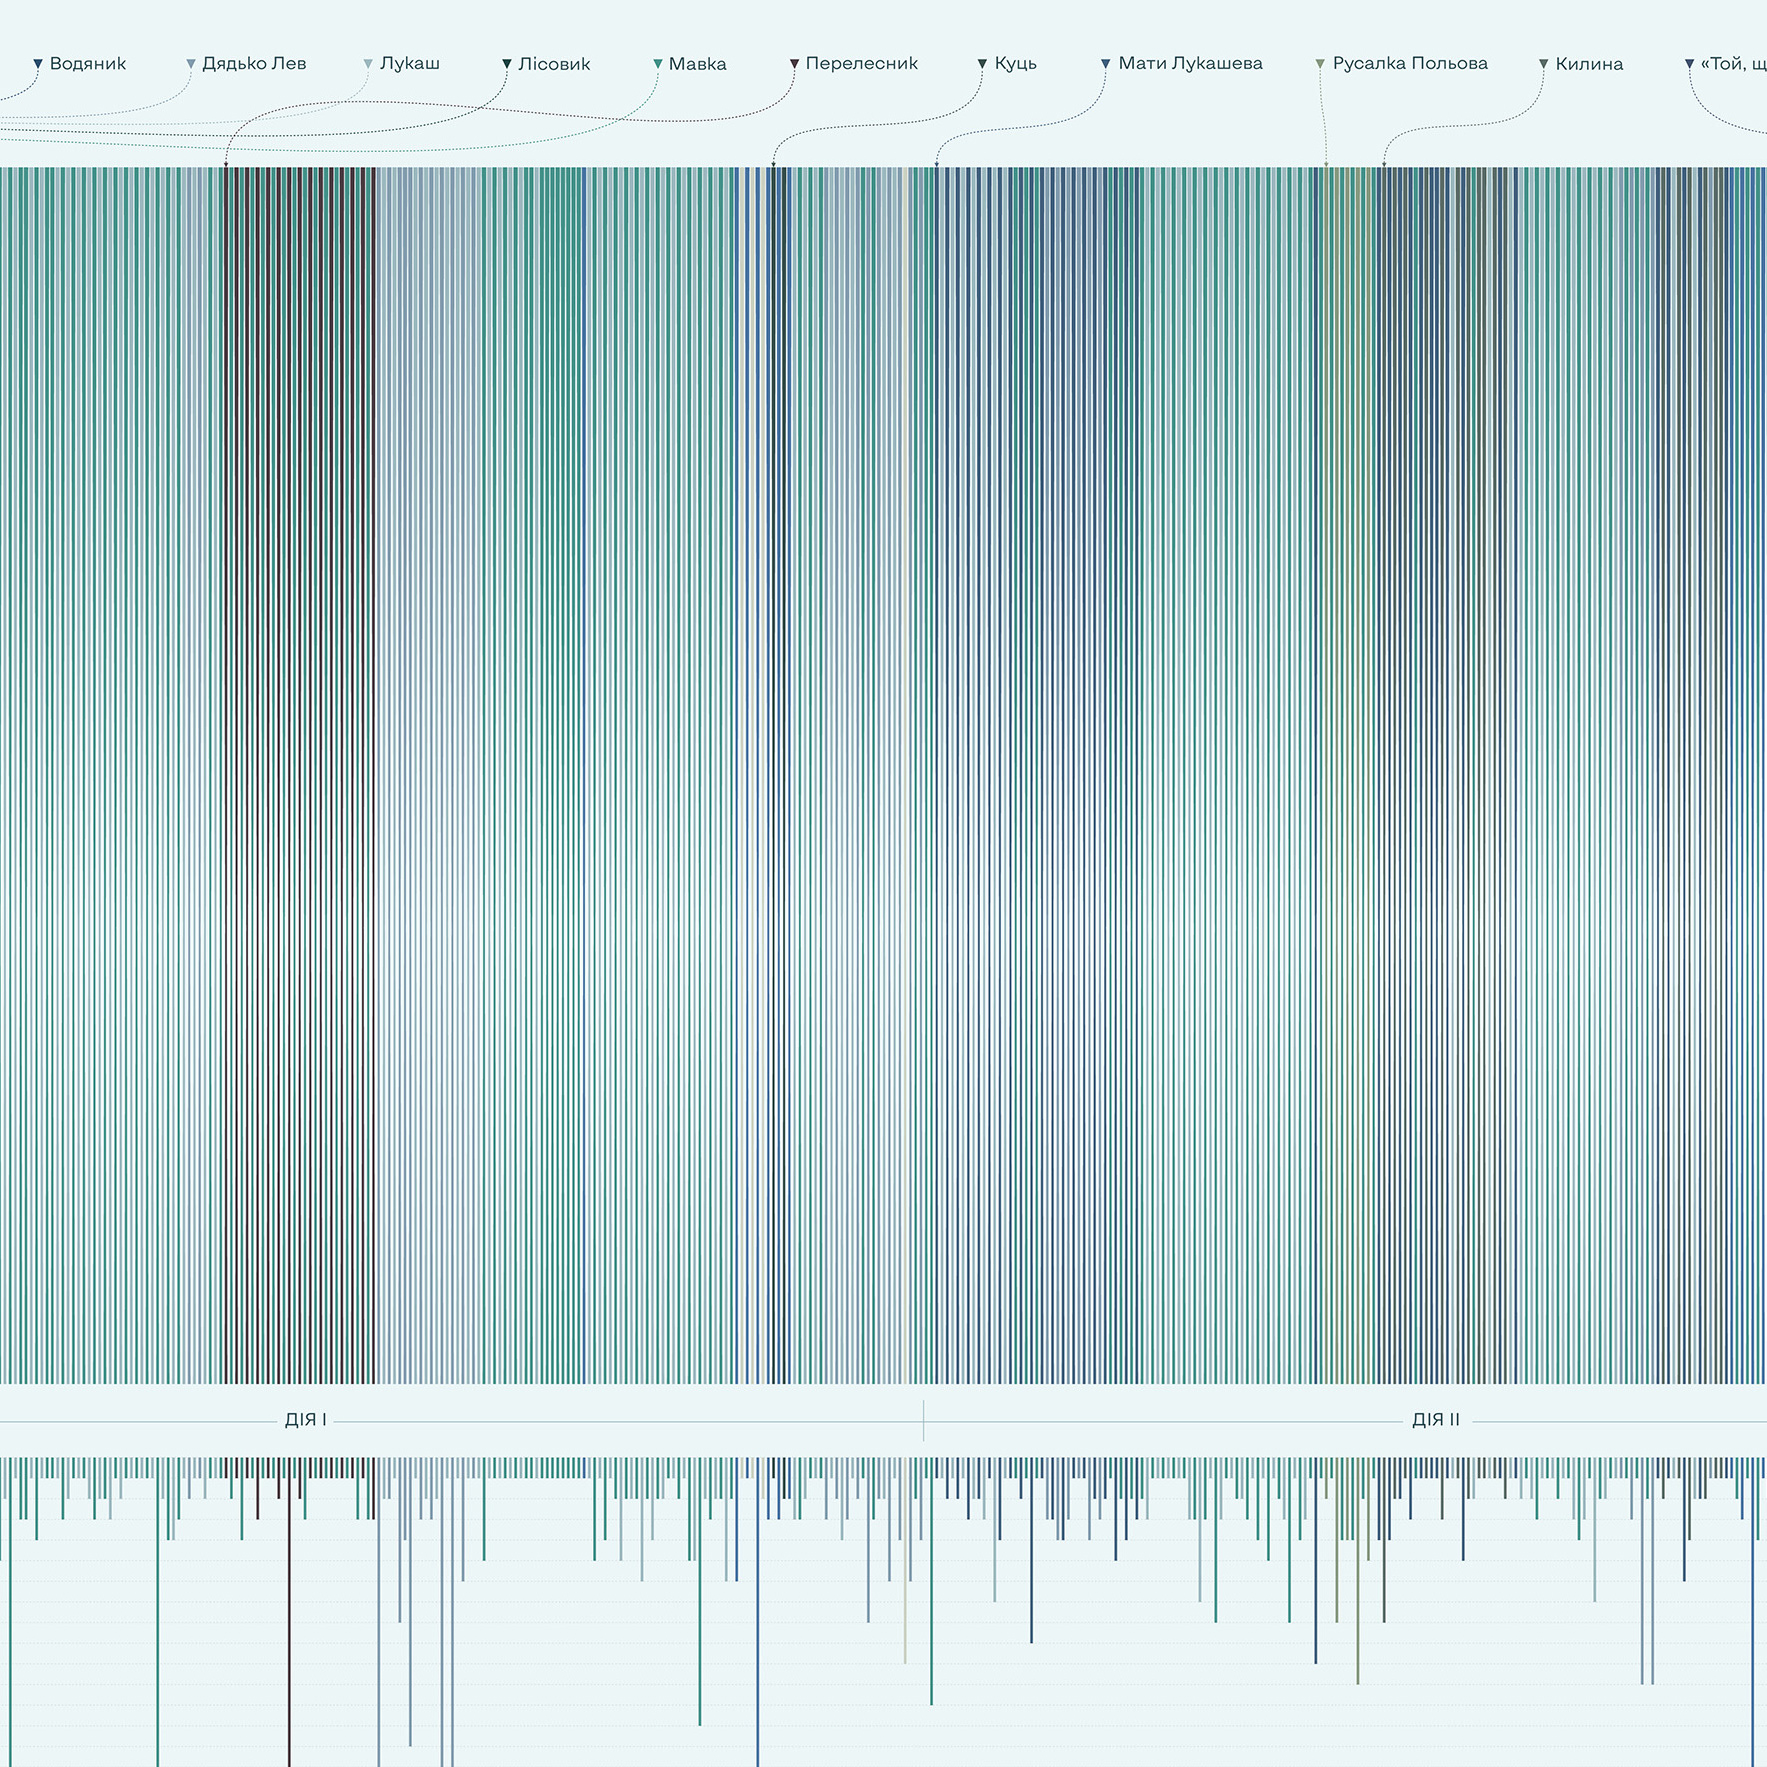Click the triangle marker beside Русалка Польова
Viewport: 1767px width, 1767px height.
[x=1321, y=64]
